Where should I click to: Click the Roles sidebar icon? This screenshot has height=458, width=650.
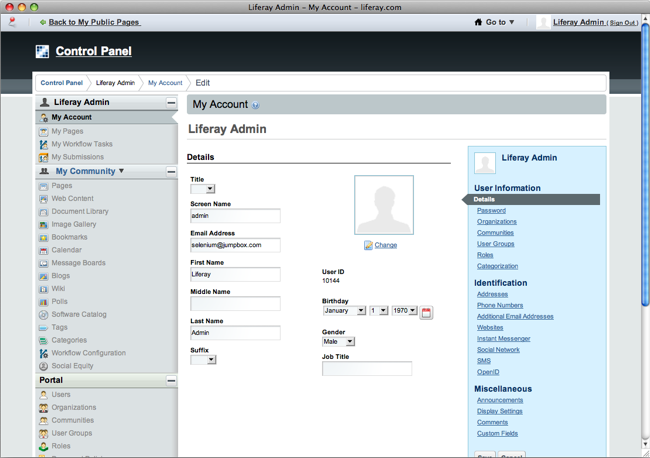tap(44, 446)
